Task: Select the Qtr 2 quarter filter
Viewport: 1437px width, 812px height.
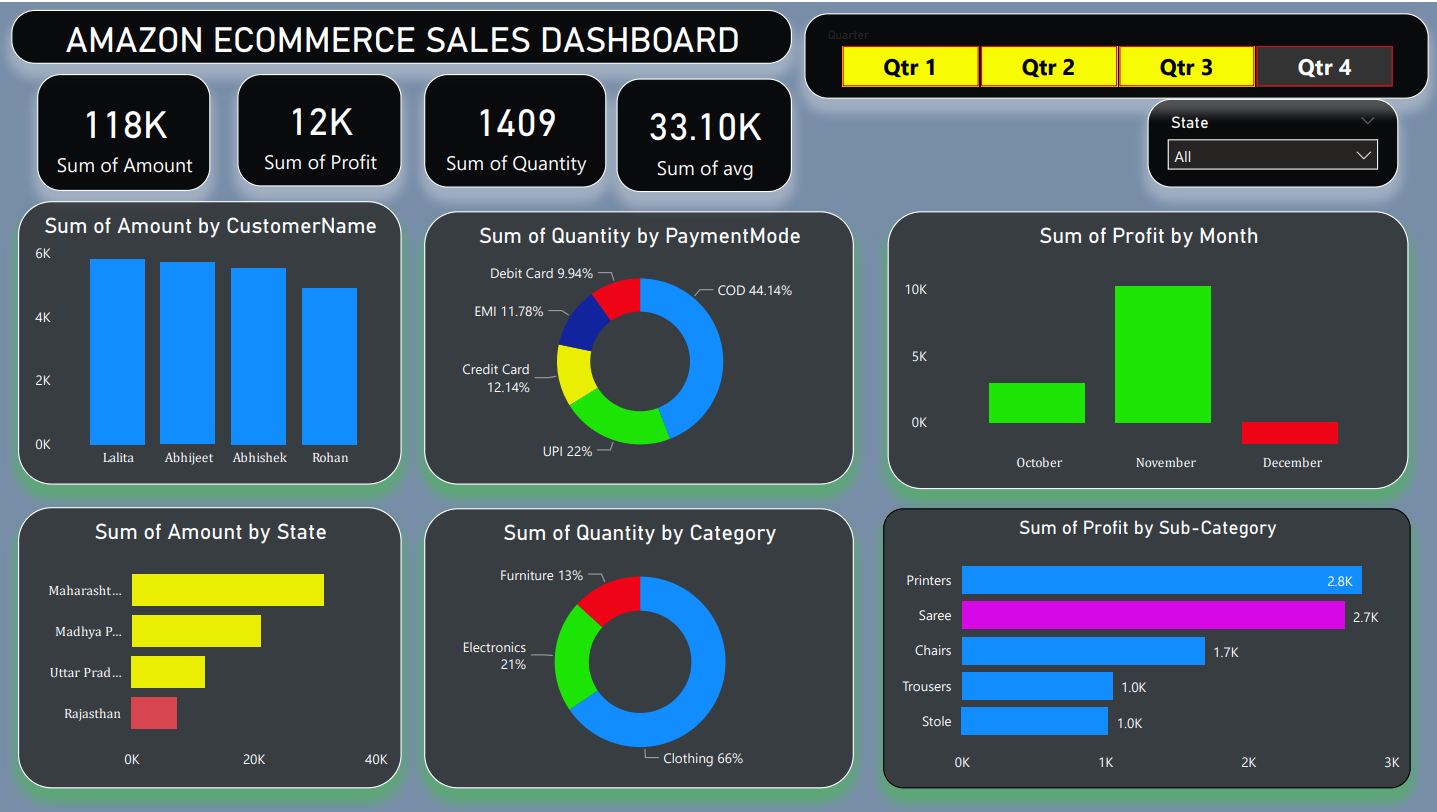Action: (x=1048, y=66)
